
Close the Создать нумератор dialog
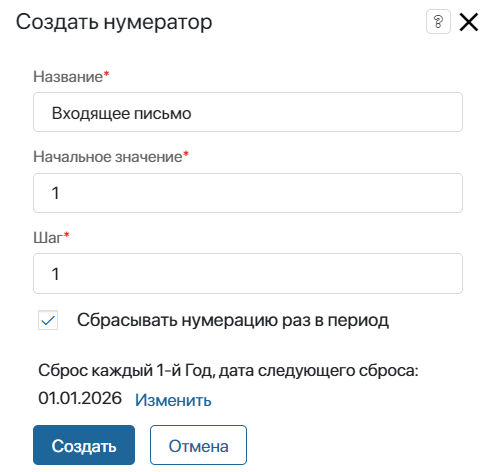pyautogui.click(x=469, y=22)
